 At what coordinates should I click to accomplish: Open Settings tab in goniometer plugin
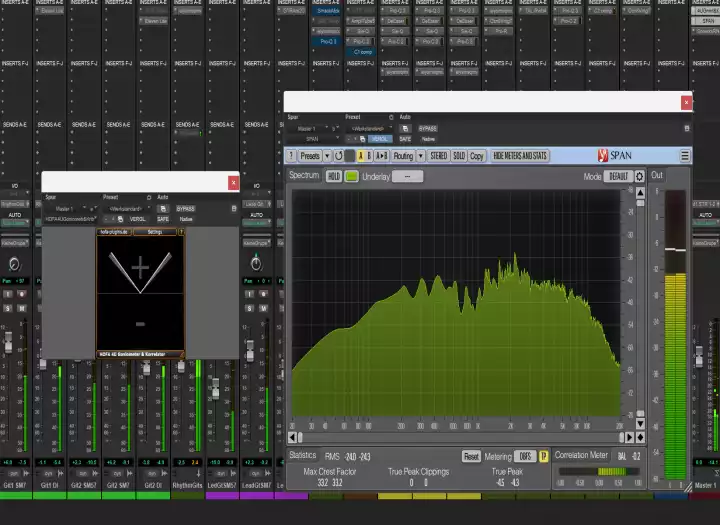tap(155, 232)
